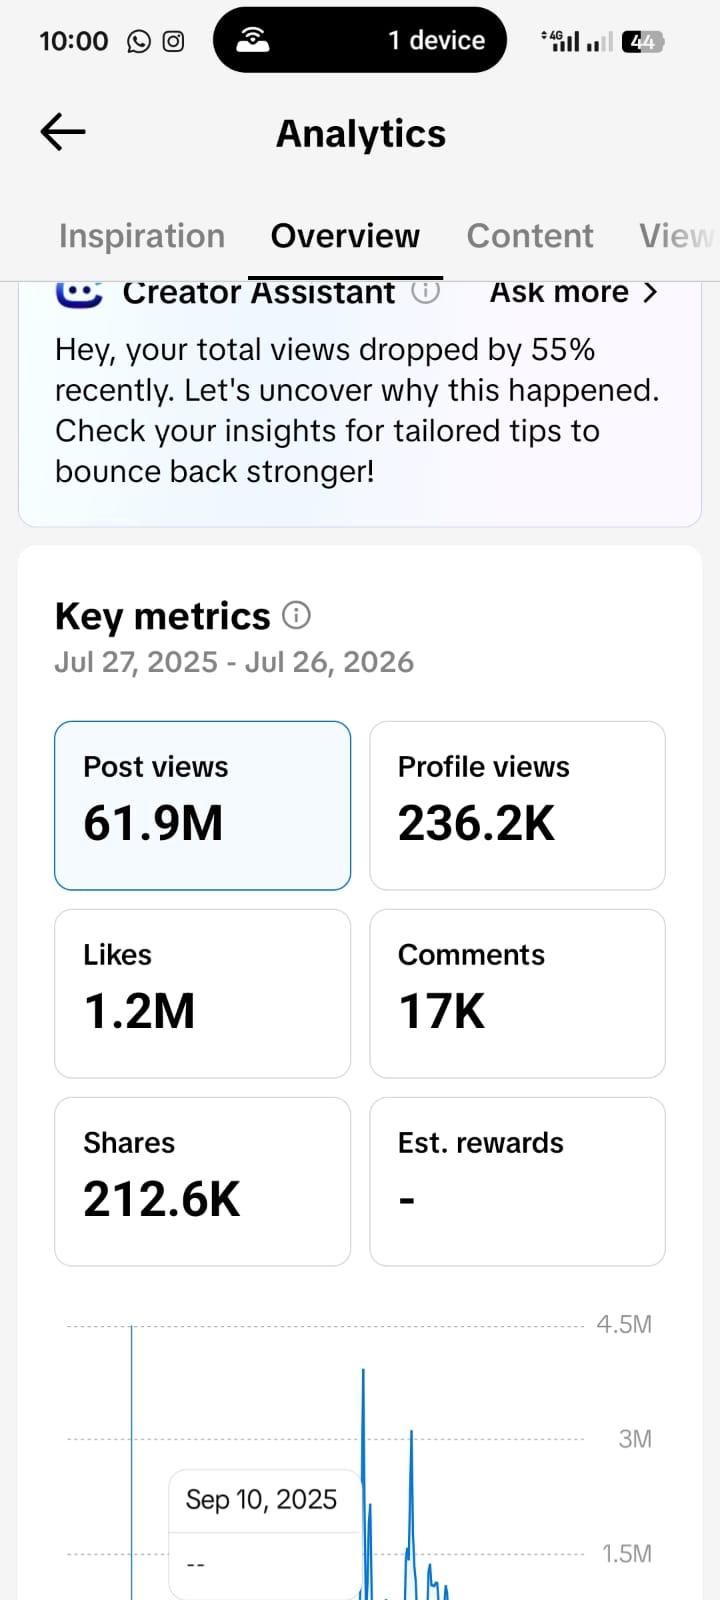Tap the Creator Assistant robot icon
This screenshot has width=720, height=1600.
point(79,293)
